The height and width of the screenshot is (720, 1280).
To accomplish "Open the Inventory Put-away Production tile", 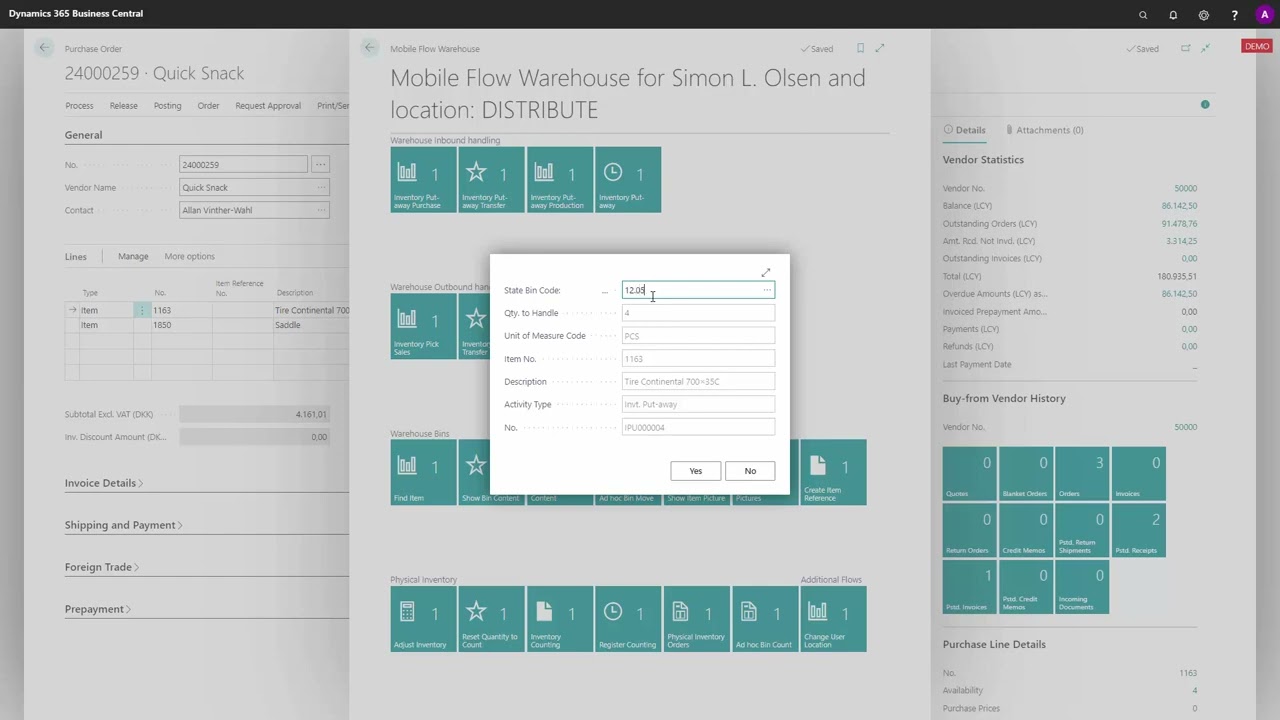I will [559, 180].
